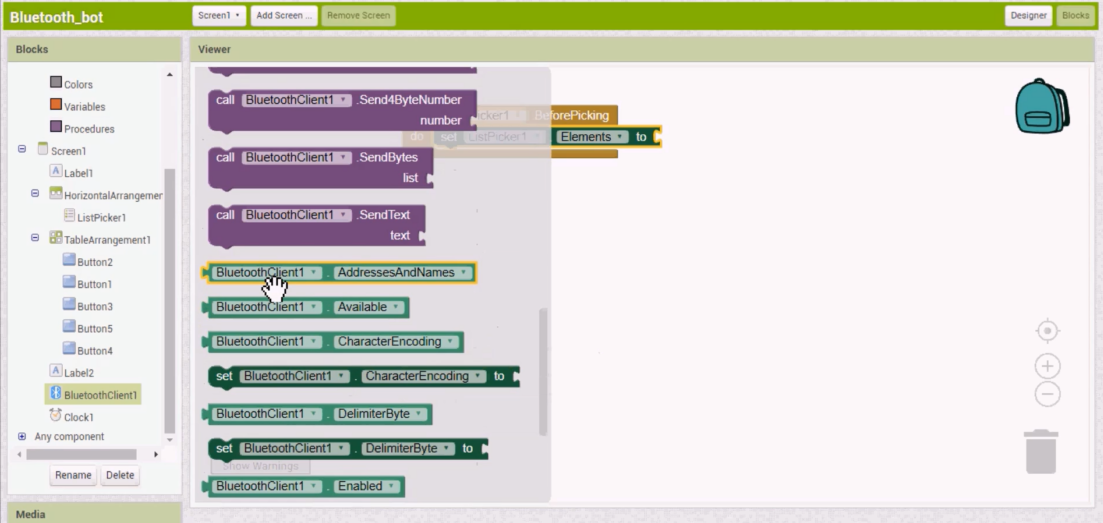Image resolution: width=1103 pixels, height=523 pixels.
Task: Click the Blocks panel vertical scrollbar
Action: tap(169, 301)
